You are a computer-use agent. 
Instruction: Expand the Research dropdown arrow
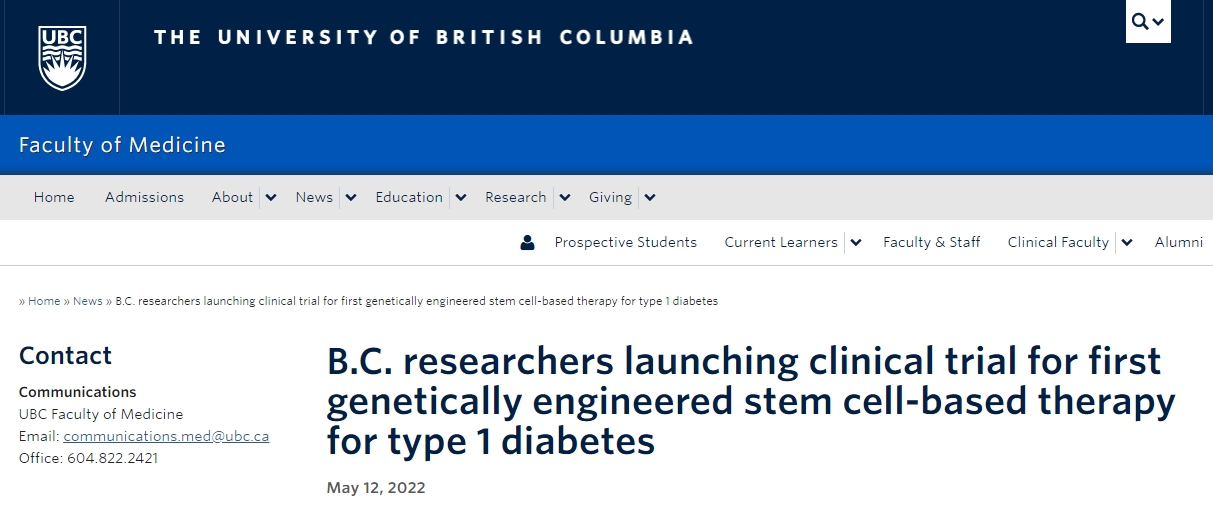coord(564,198)
